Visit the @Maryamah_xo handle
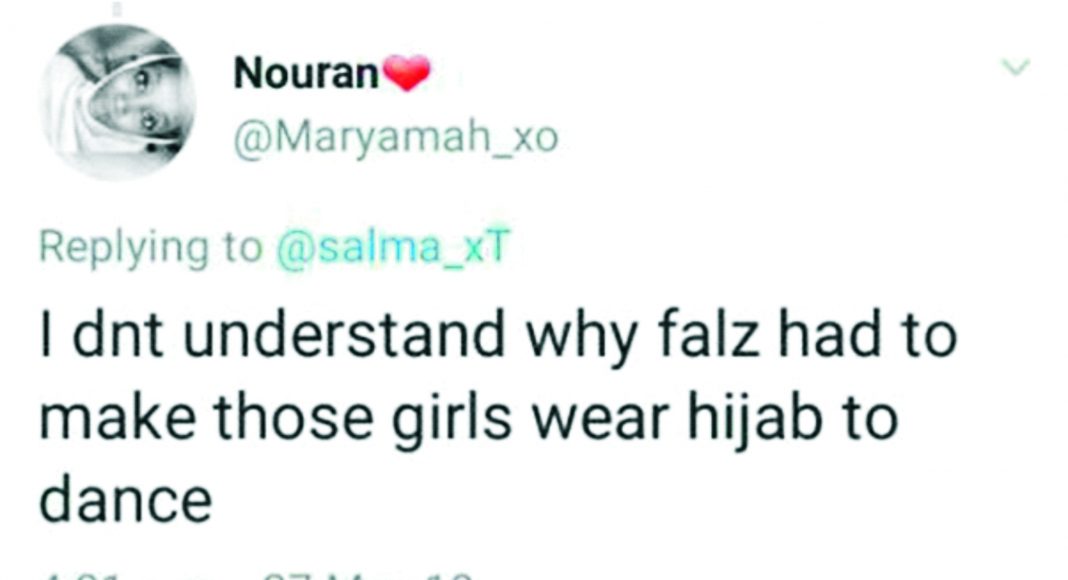The height and width of the screenshot is (580, 1068). pyautogui.click(x=396, y=138)
